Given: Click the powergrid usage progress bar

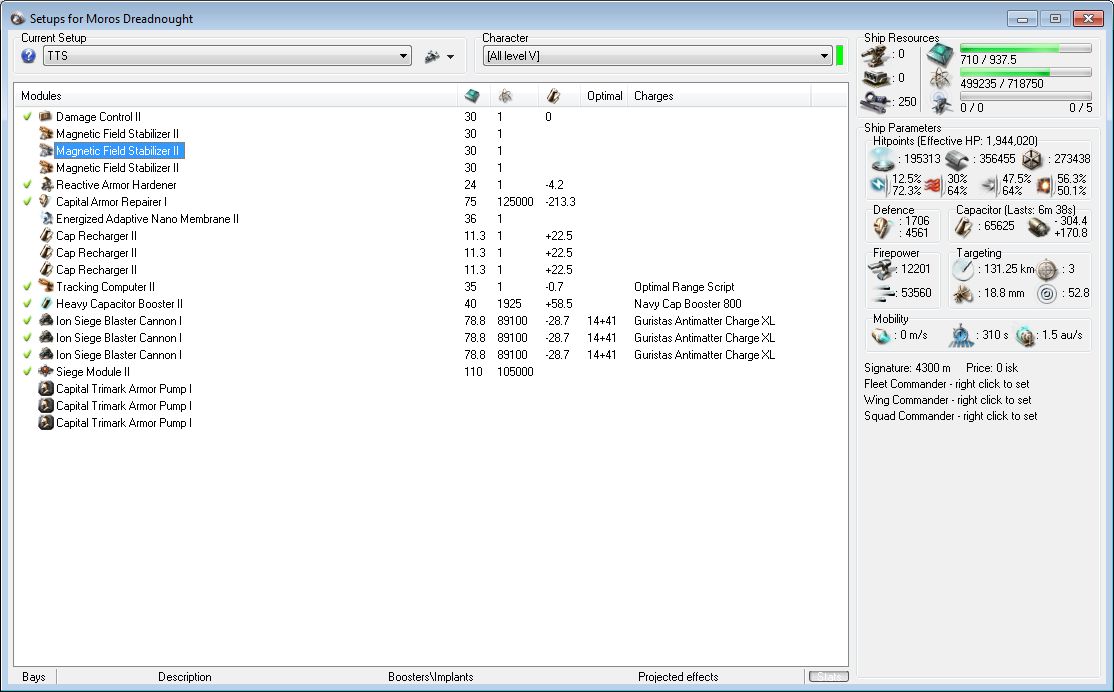Looking at the screenshot, I should coord(1025,72).
